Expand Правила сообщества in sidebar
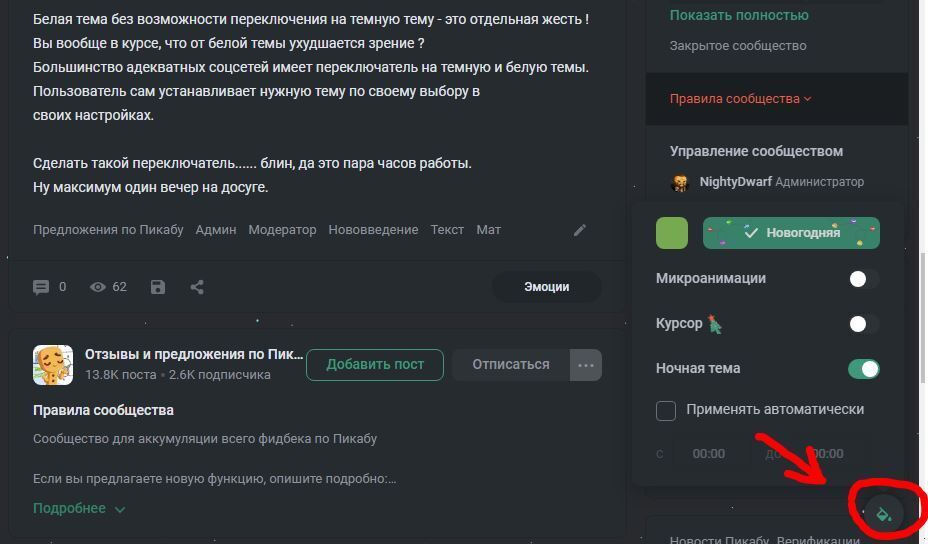The image size is (928, 544). (740, 99)
